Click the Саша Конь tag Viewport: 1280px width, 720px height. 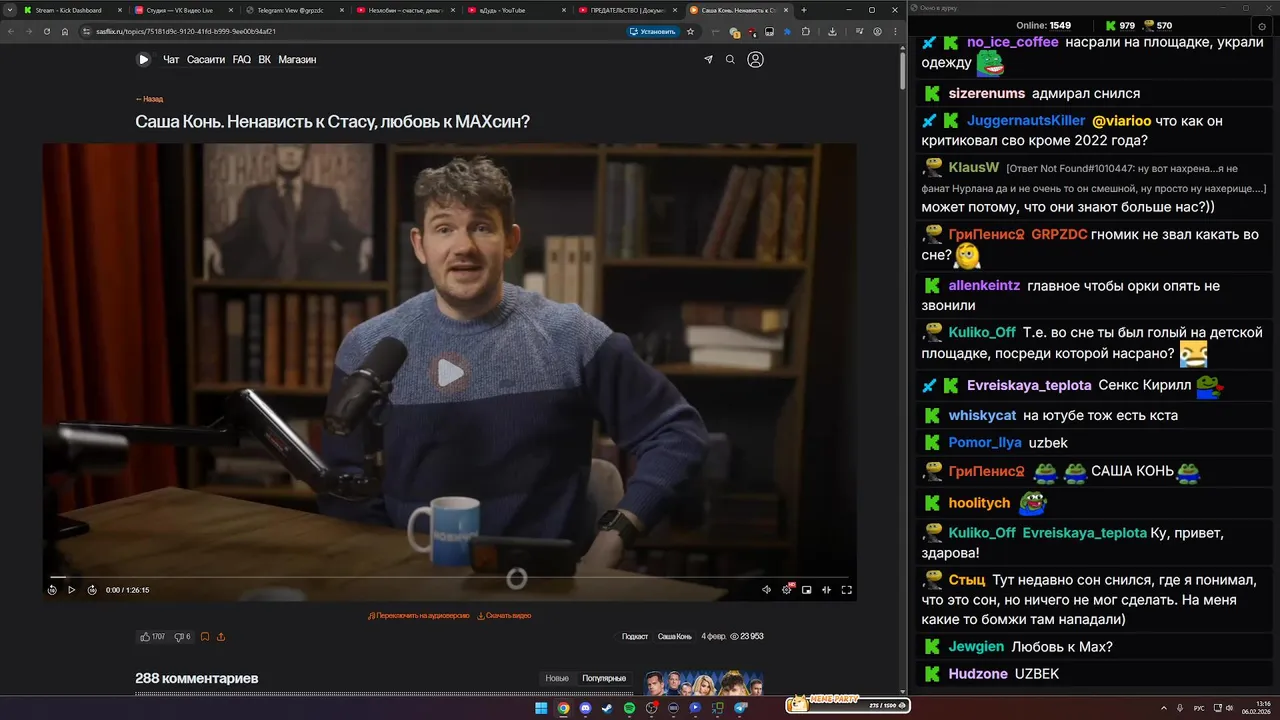(674, 636)
